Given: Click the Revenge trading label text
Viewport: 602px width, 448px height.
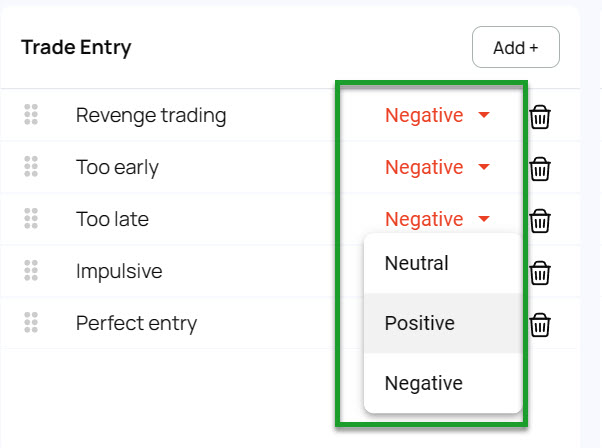Looking at the screenshot, I should pos(151,115).
